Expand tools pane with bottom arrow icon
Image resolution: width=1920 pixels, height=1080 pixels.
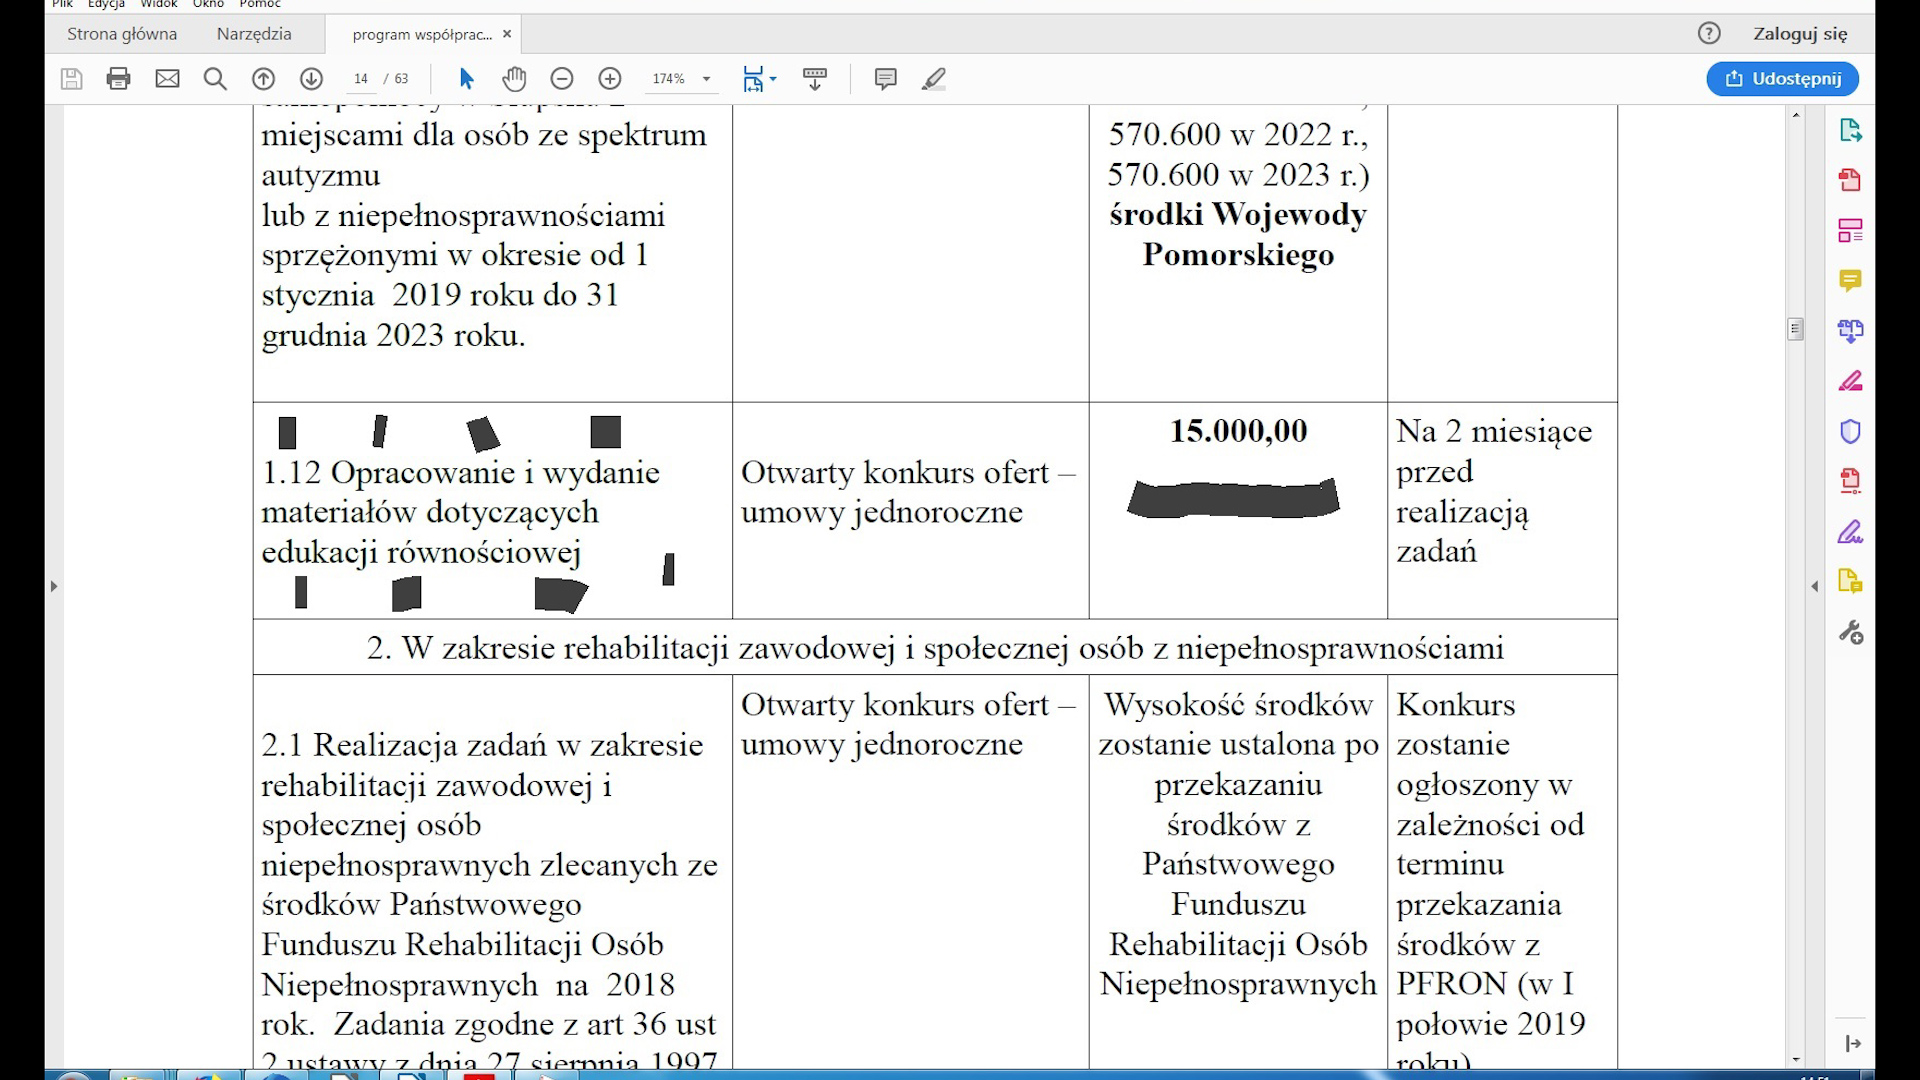(x=1852, y=1044)
